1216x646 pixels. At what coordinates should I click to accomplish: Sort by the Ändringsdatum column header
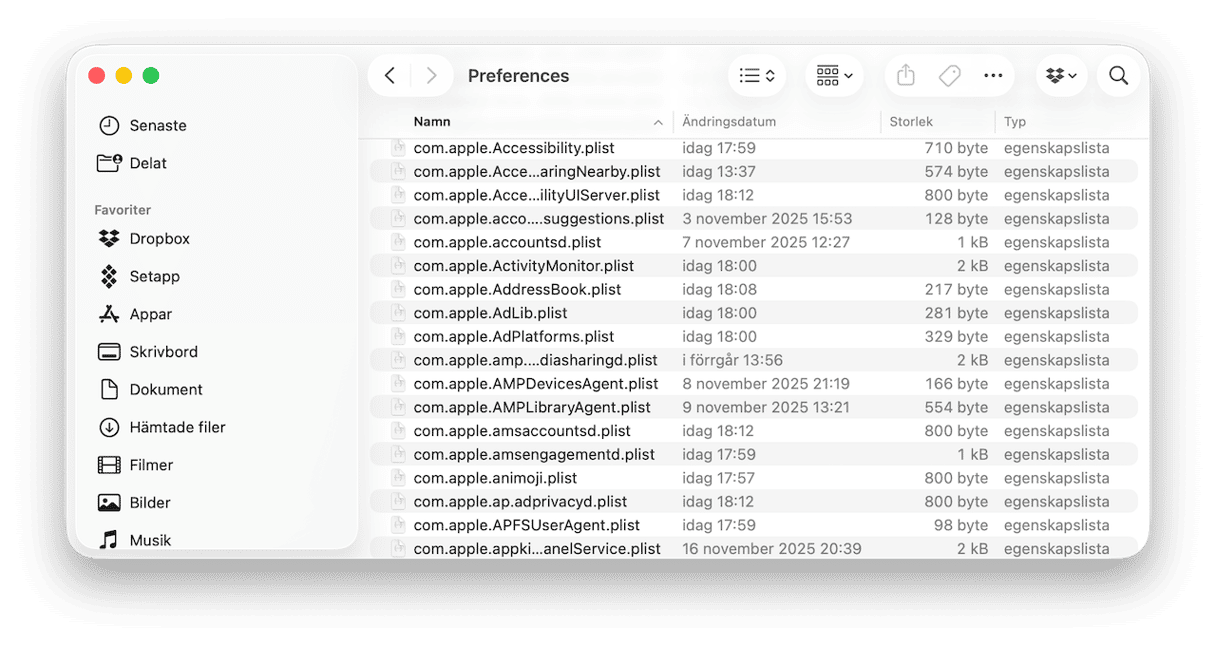729,122
